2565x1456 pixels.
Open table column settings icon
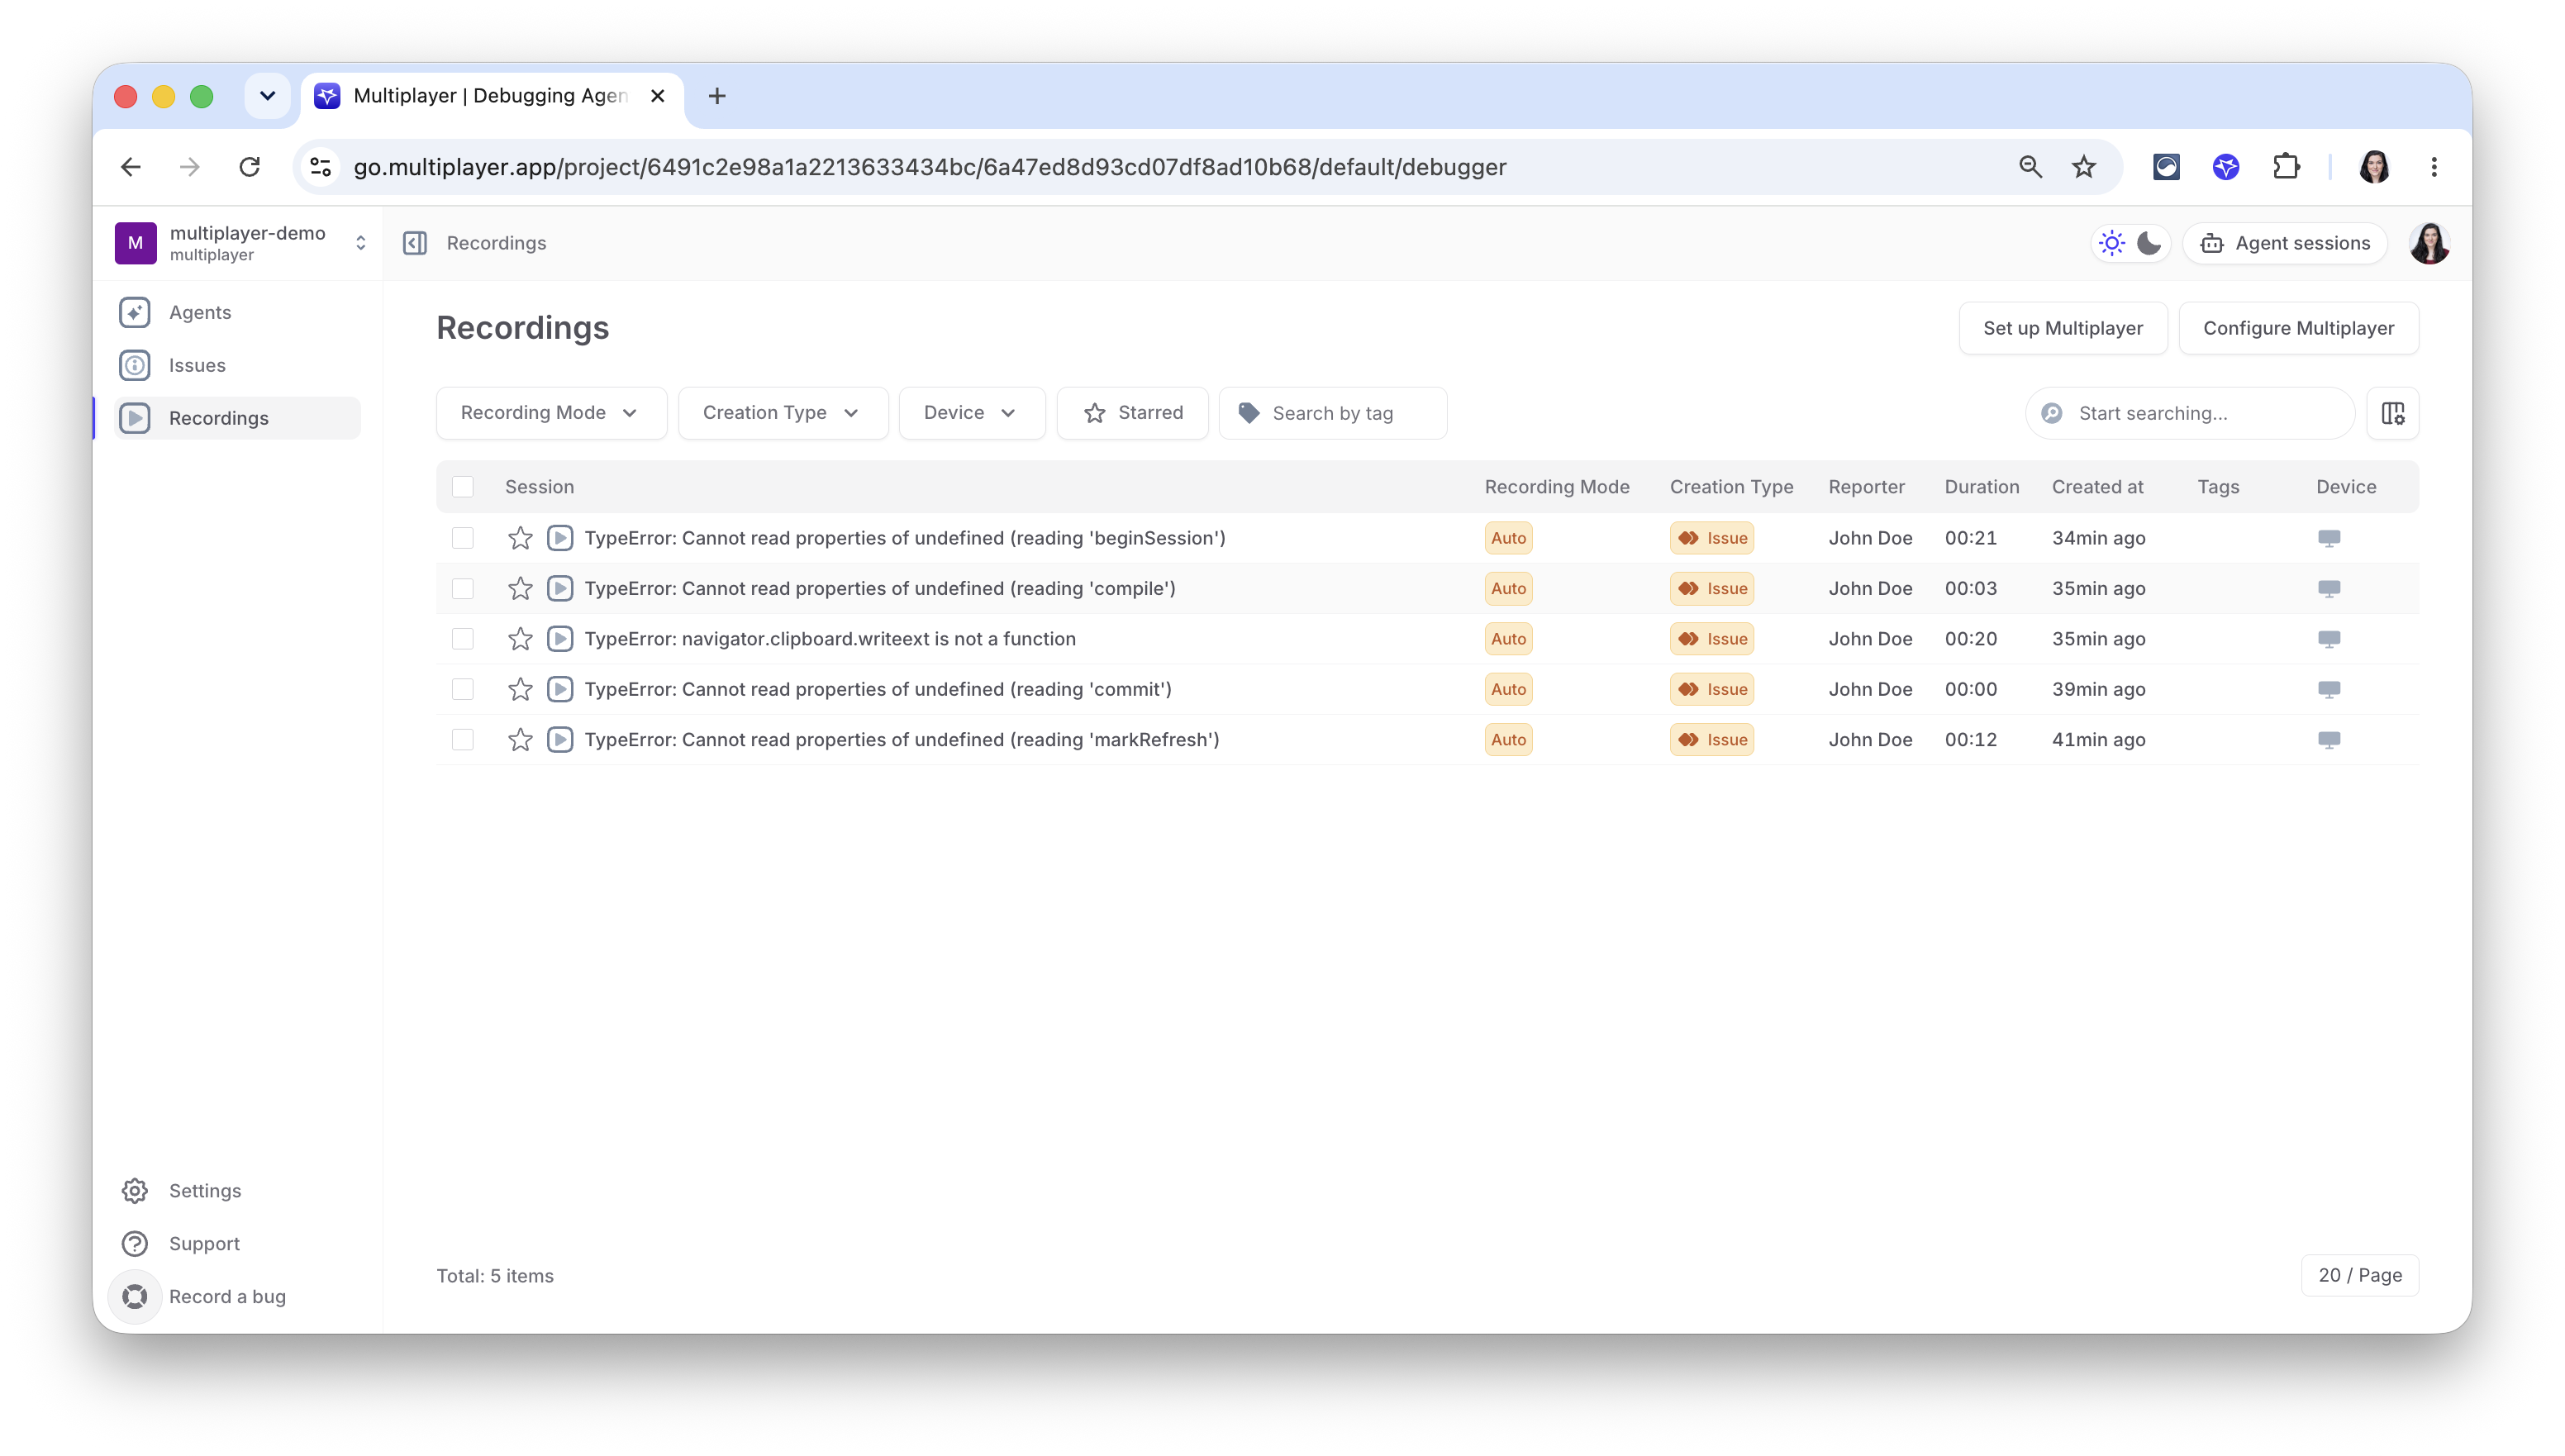(x=2393, y=413)
